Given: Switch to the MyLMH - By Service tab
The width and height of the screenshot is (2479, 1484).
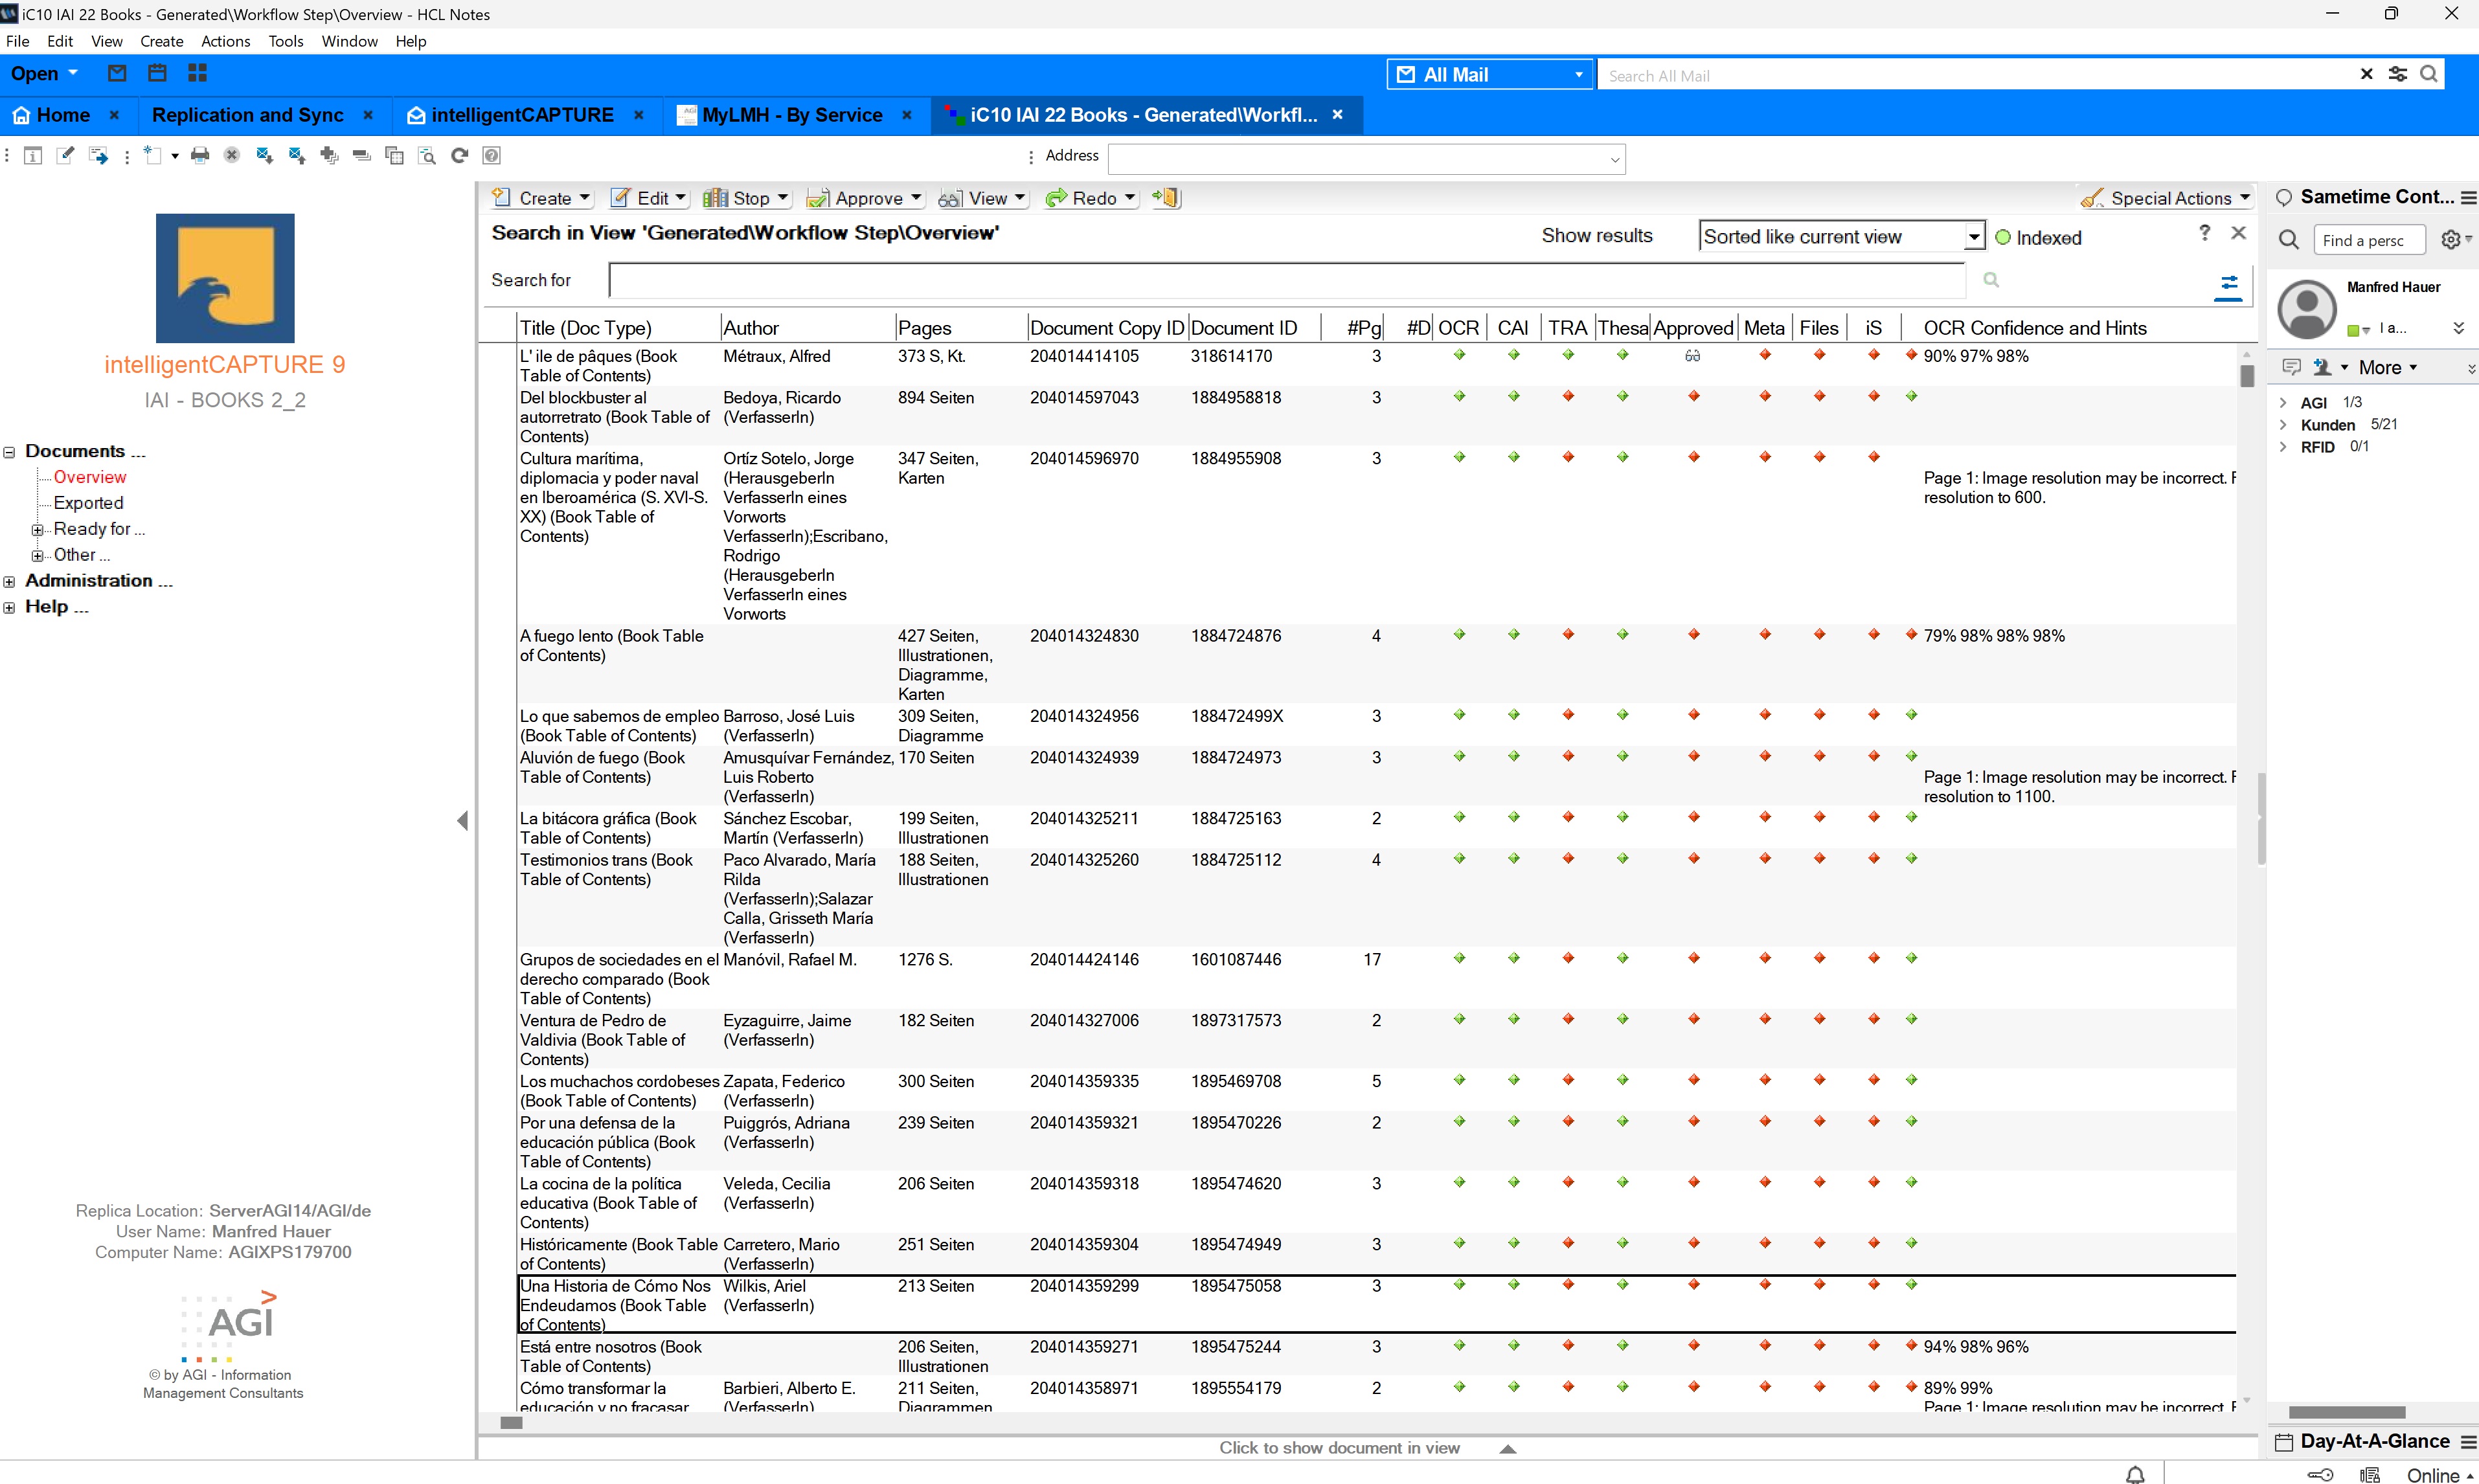Looking at the screenshot, I should point(792,115).
